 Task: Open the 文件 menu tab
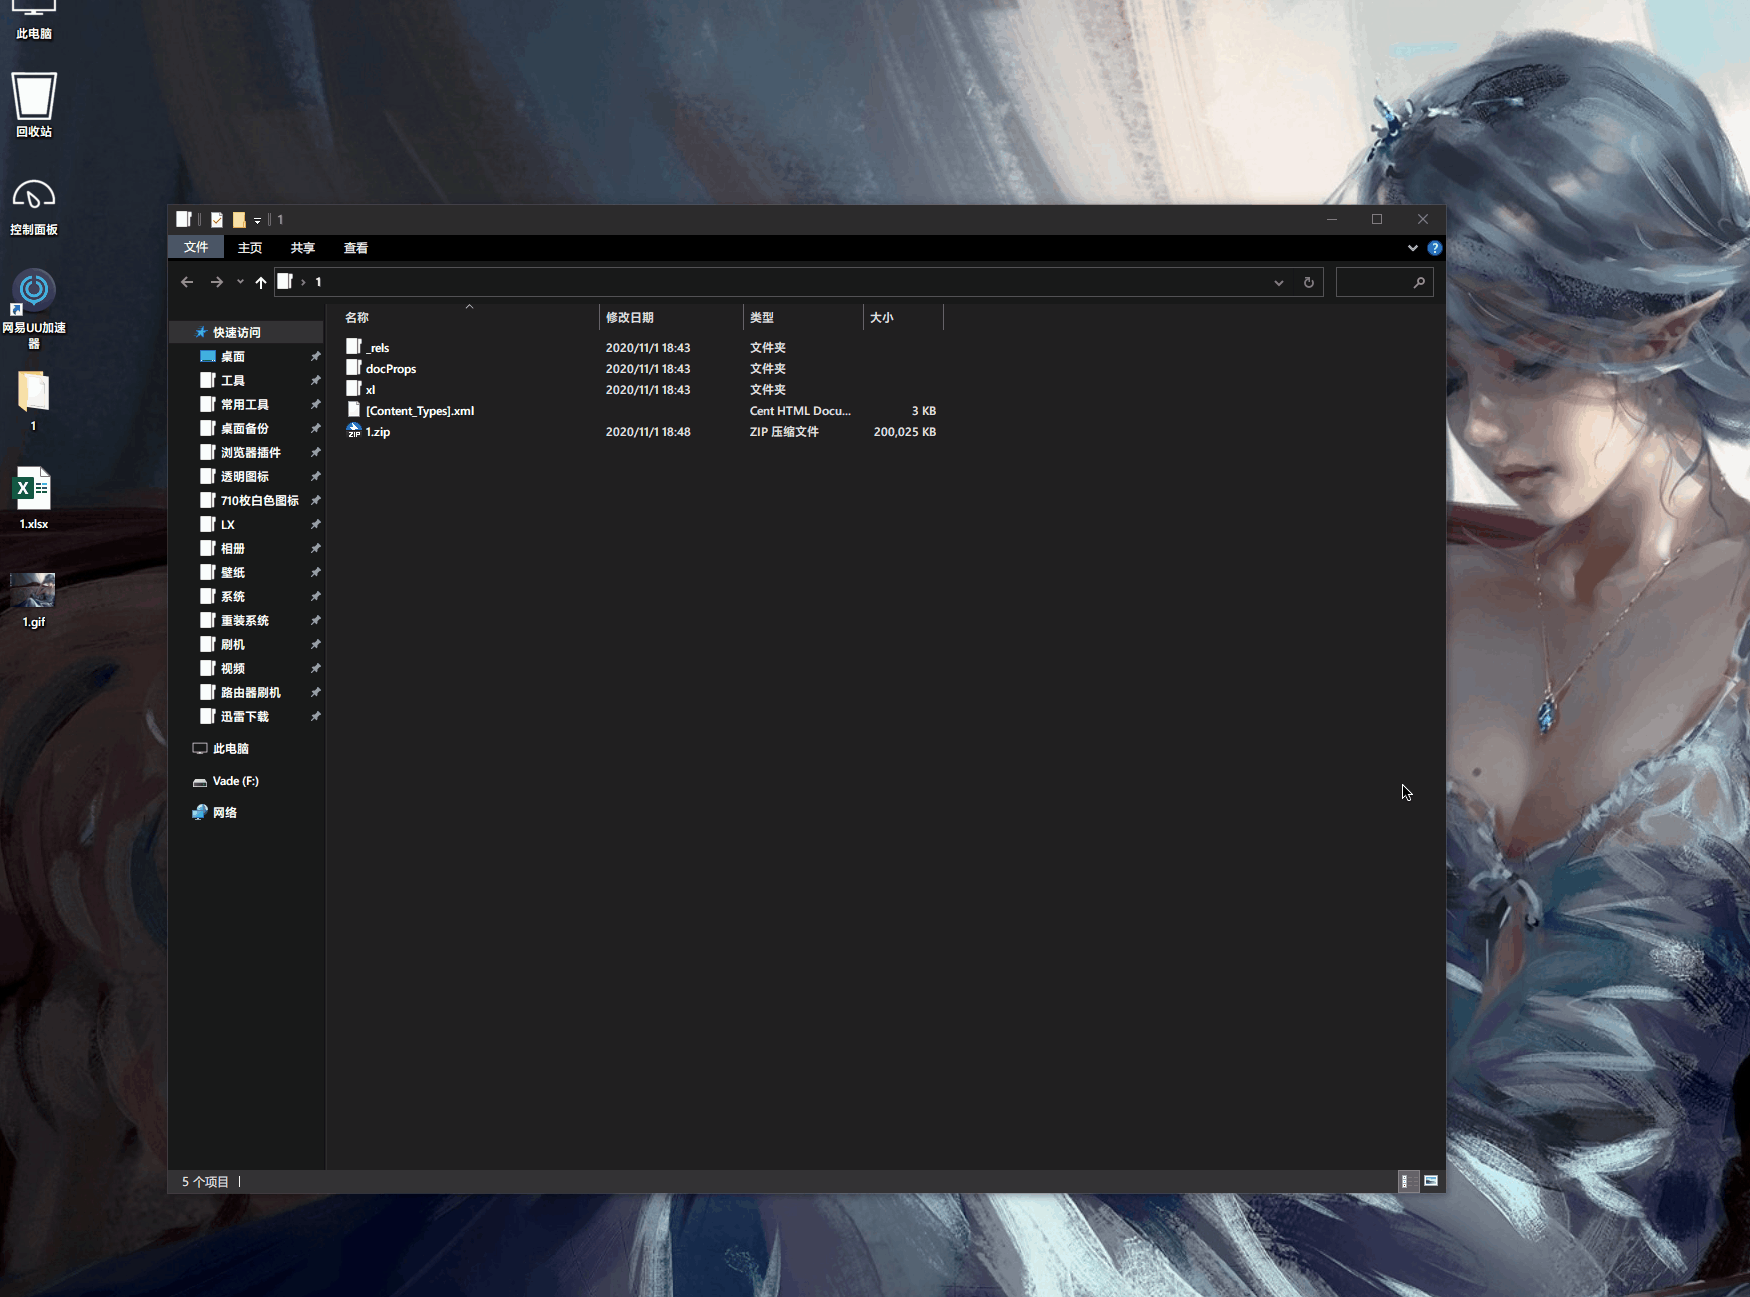click(196, 248)
